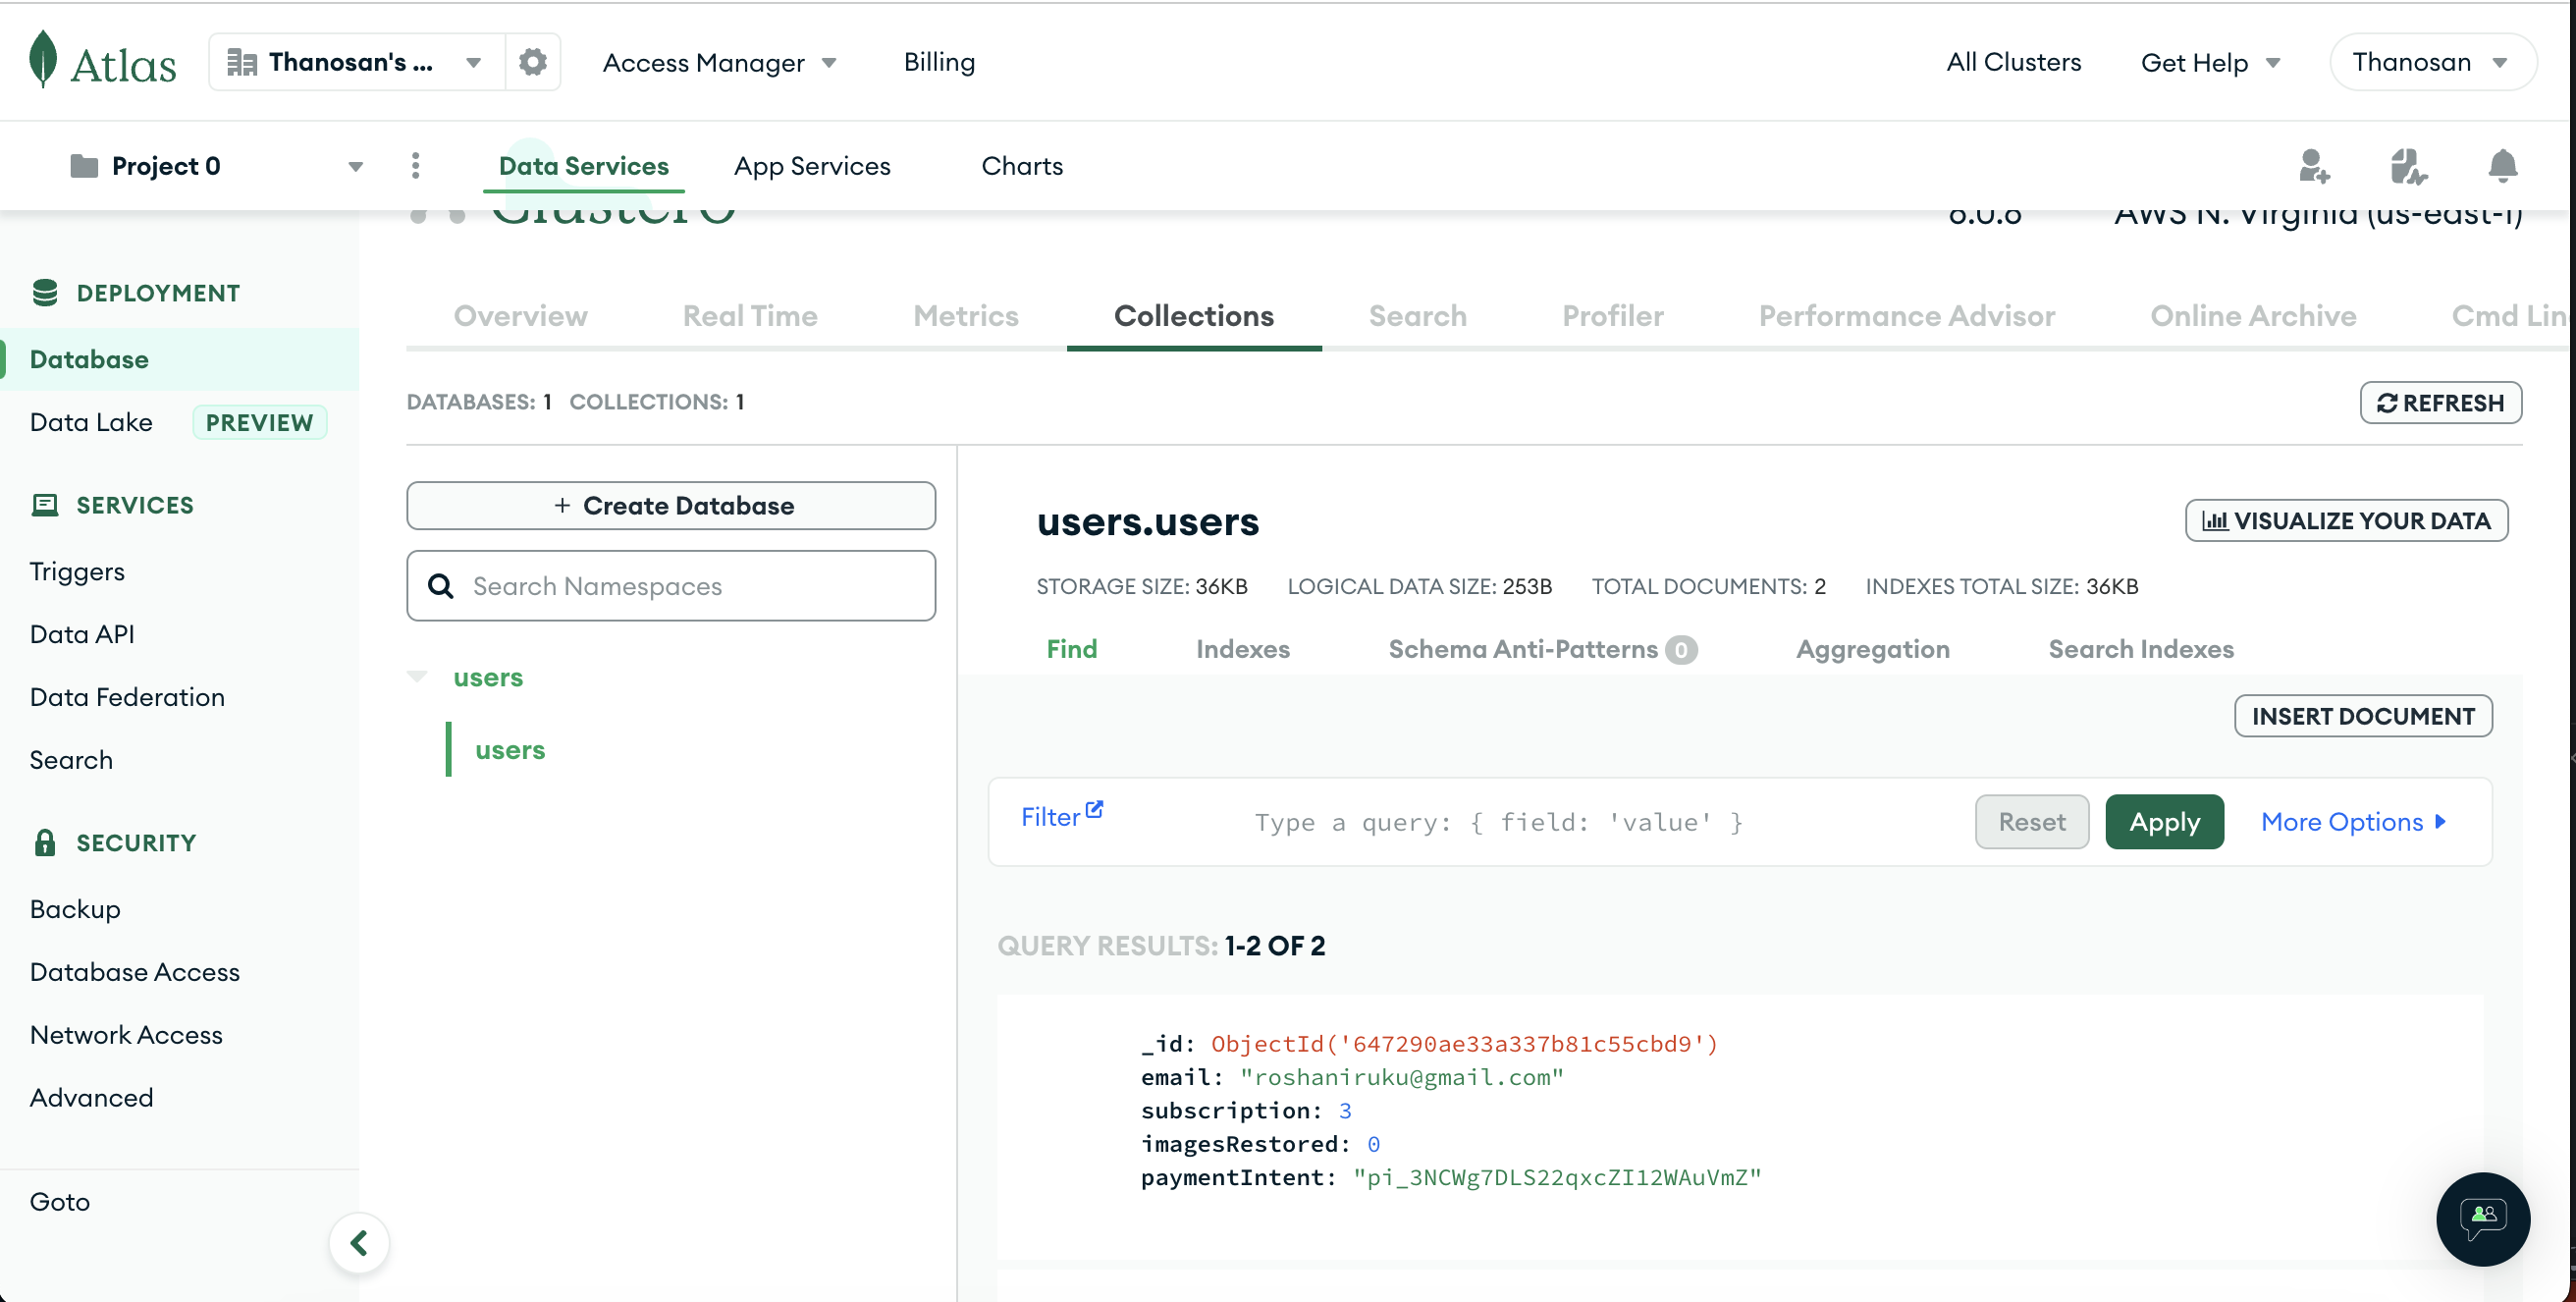The image size is (2576, 1302).
Task: Switch to the Aggregation tab
Action: 1872,649
